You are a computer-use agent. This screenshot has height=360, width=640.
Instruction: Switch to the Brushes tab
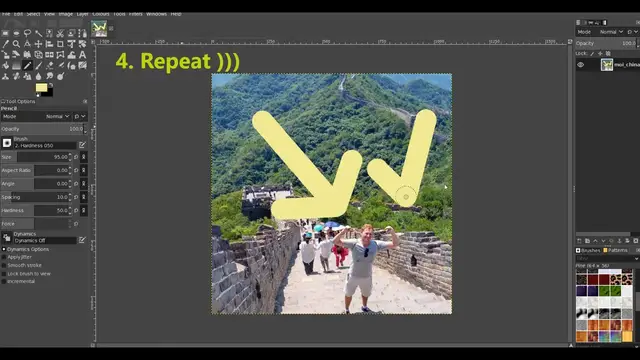click(588, 250)
